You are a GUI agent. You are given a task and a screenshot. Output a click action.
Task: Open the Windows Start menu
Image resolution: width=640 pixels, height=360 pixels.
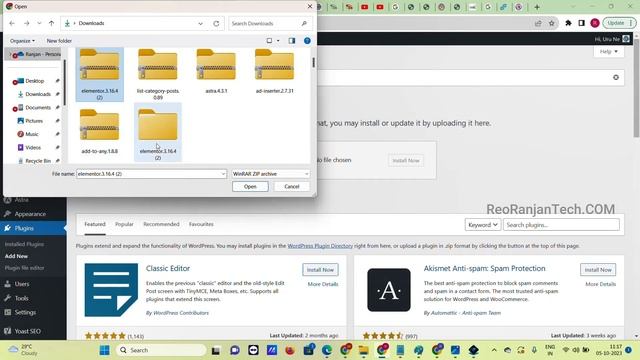coord(104,350)
